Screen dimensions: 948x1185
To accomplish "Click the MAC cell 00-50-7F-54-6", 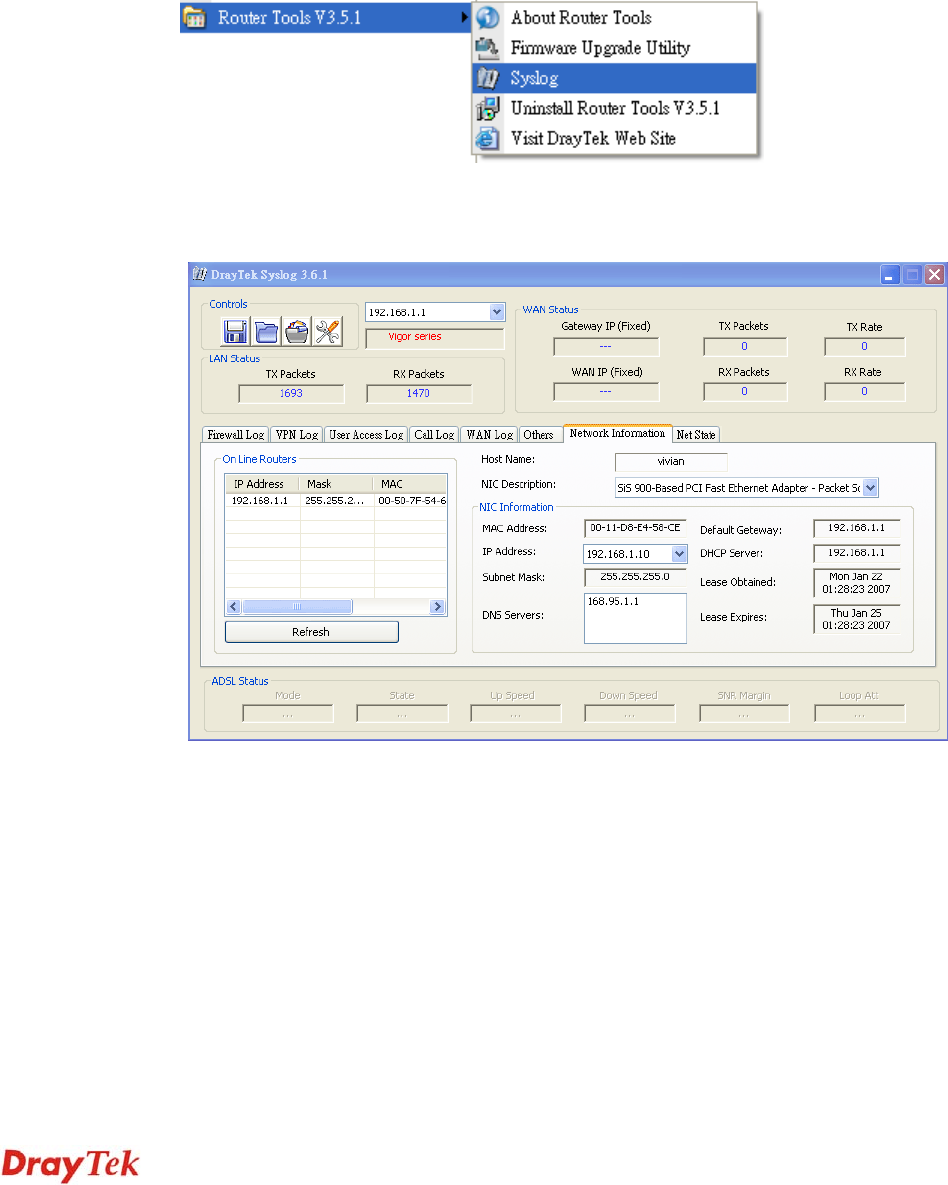I will (x=411, y=500).
